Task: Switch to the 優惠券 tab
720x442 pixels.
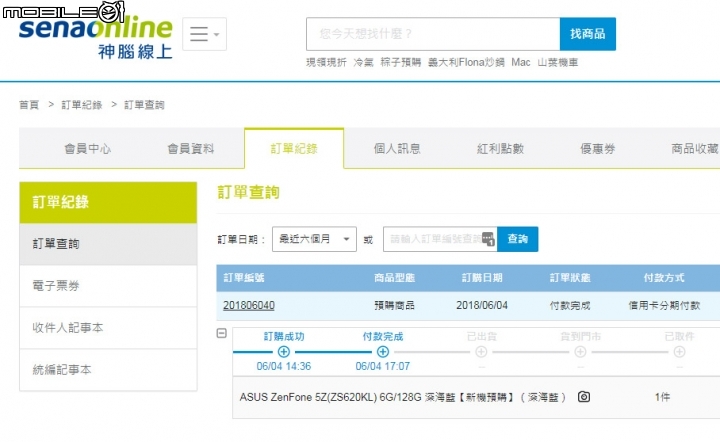Action: (x=597, y=149)
